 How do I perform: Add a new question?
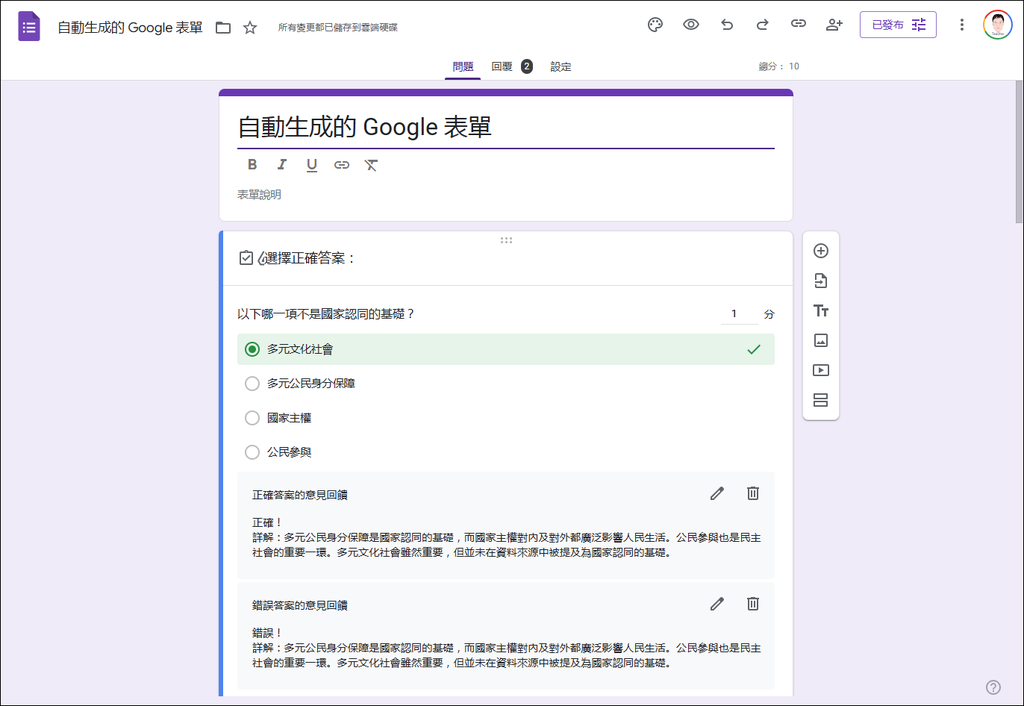point(821,251)
